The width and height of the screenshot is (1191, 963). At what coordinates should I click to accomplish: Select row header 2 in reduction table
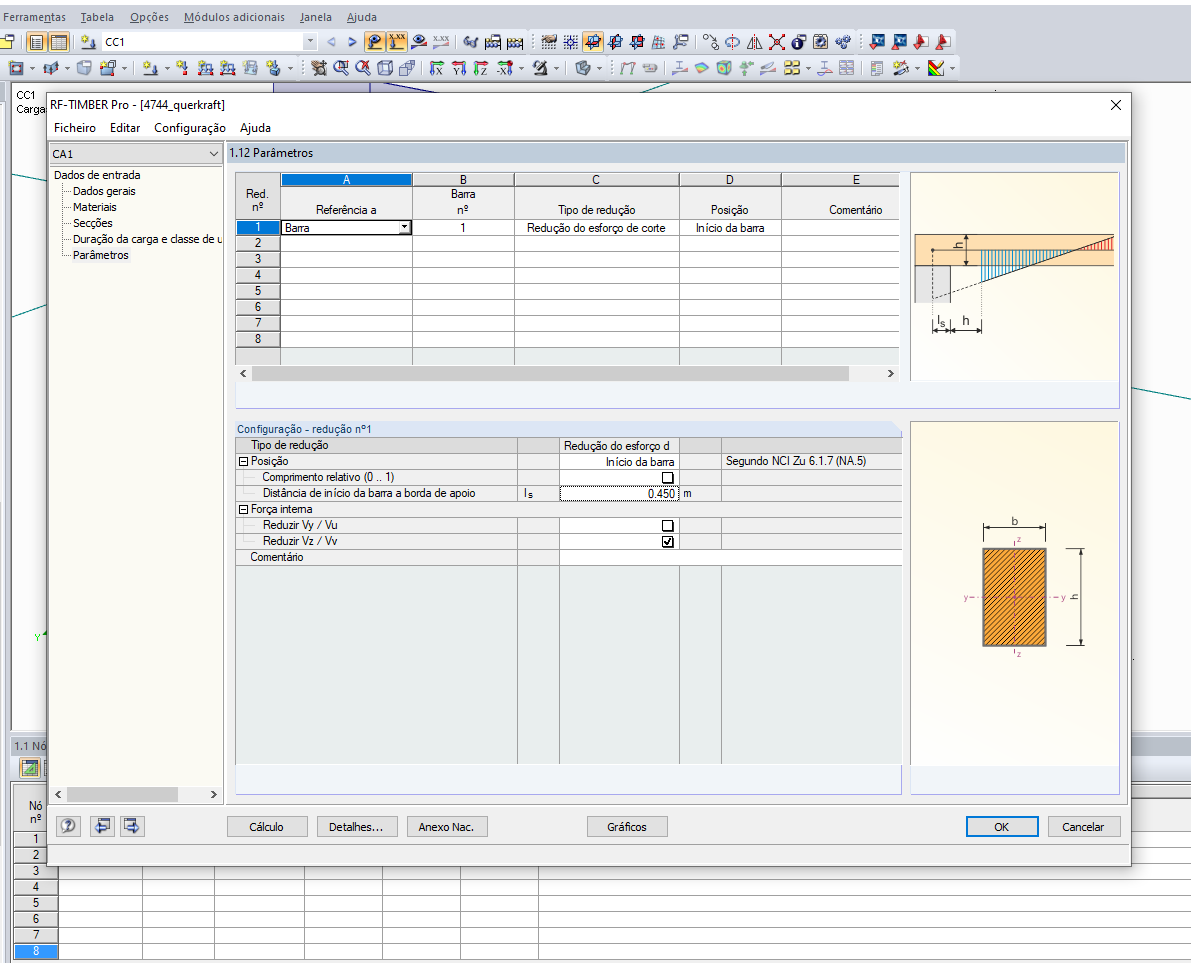[x=258, y=243]
